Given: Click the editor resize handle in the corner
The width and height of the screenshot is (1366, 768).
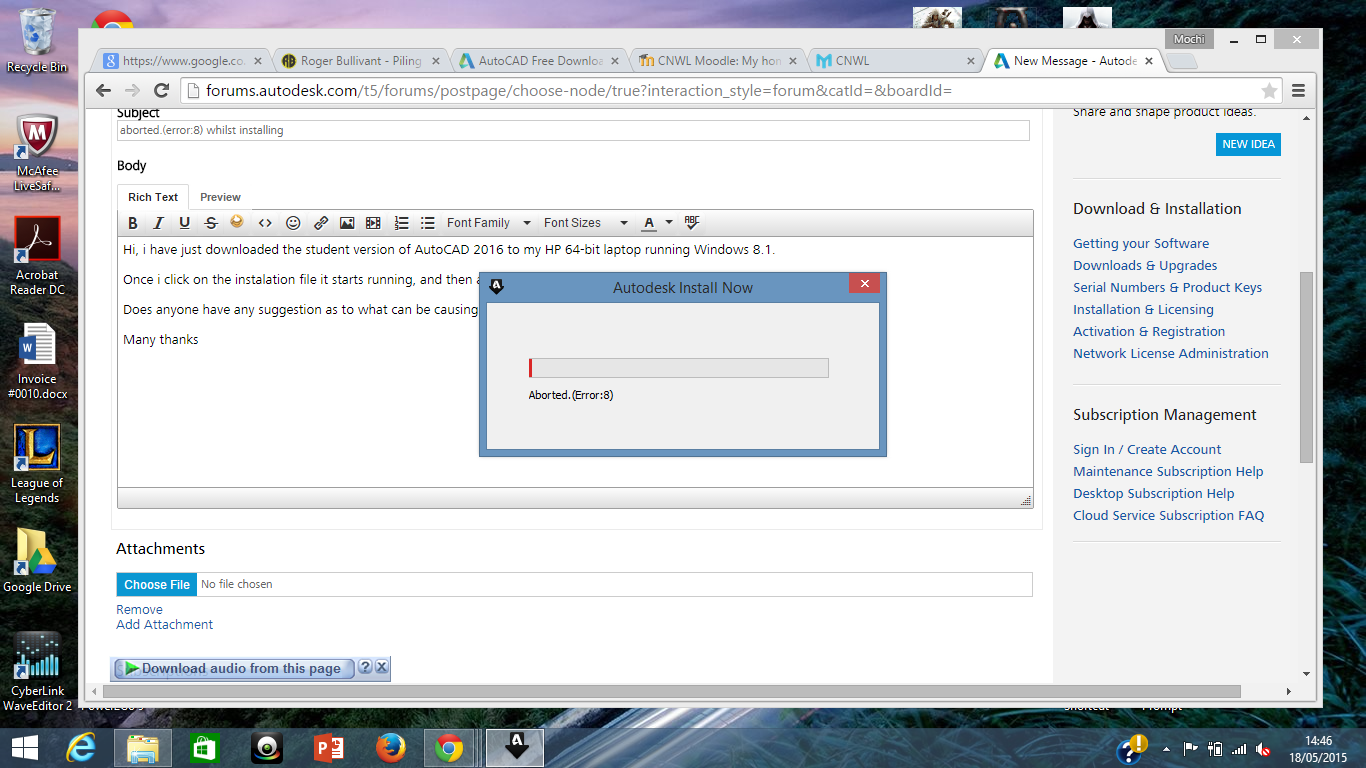Looking at the screenshot, I should pyautogui.click(x=1025, y=500).
